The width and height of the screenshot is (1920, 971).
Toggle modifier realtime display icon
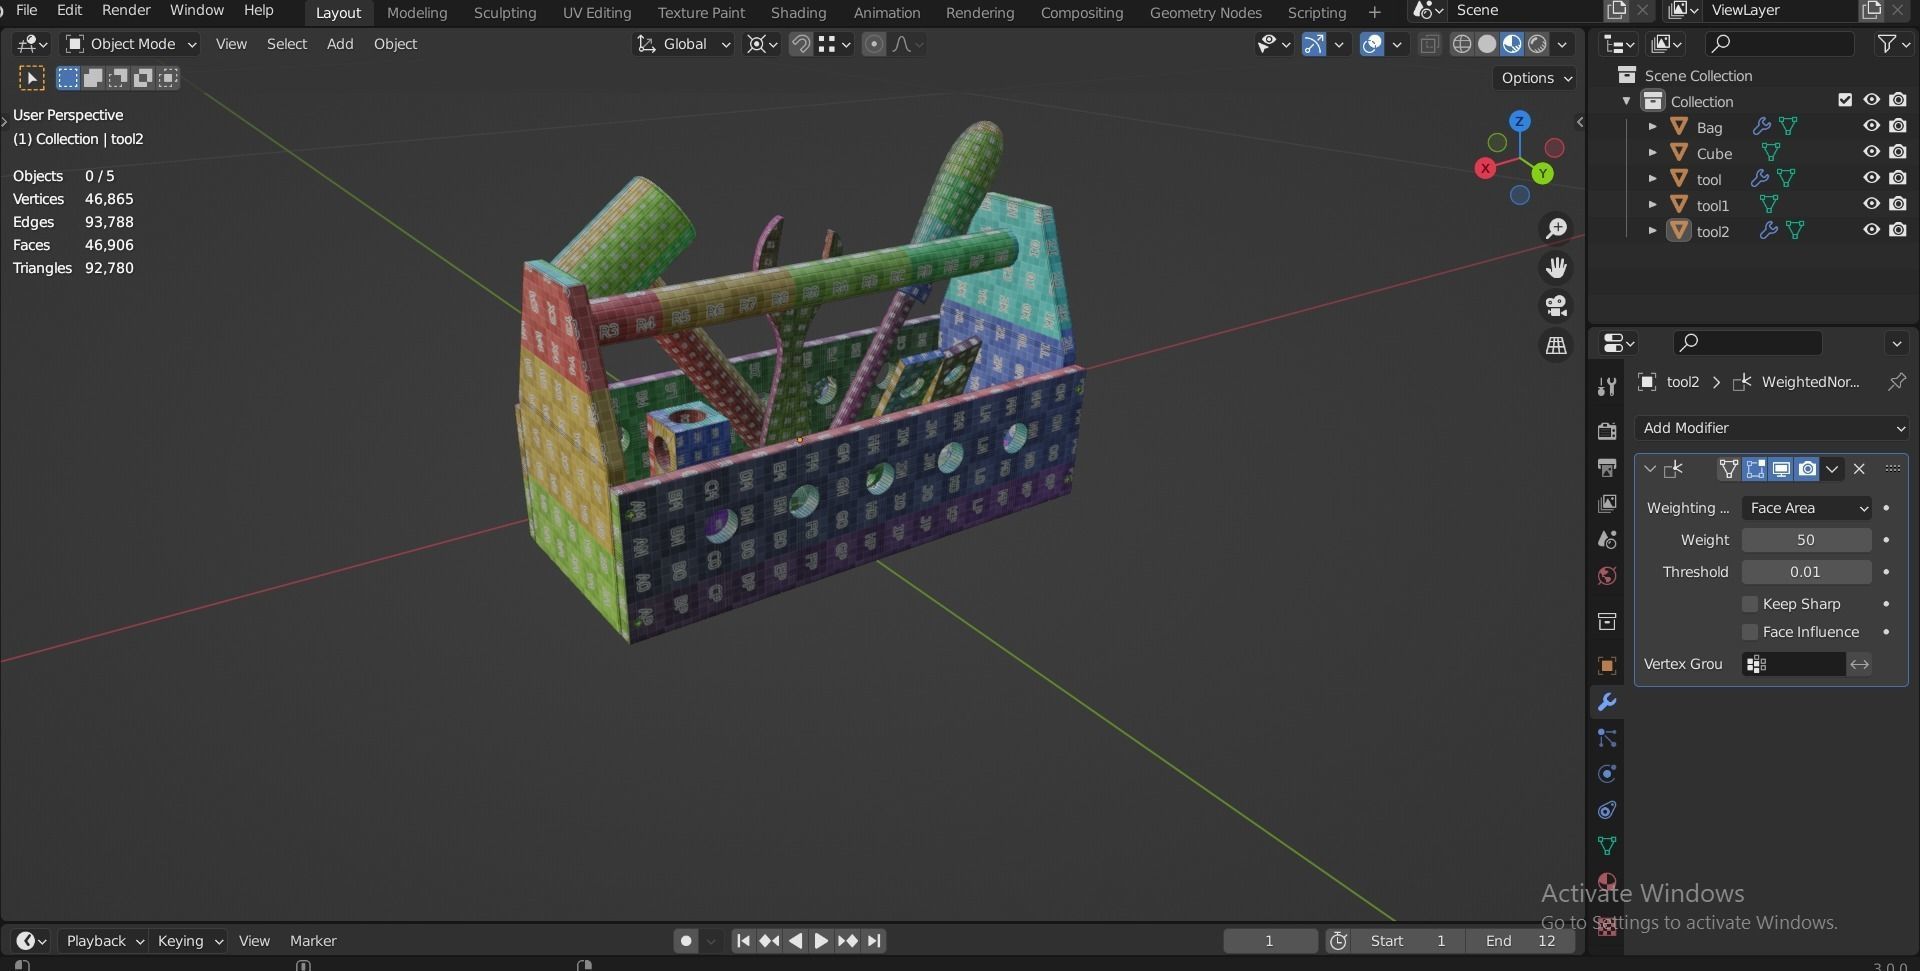(1781, 469)
